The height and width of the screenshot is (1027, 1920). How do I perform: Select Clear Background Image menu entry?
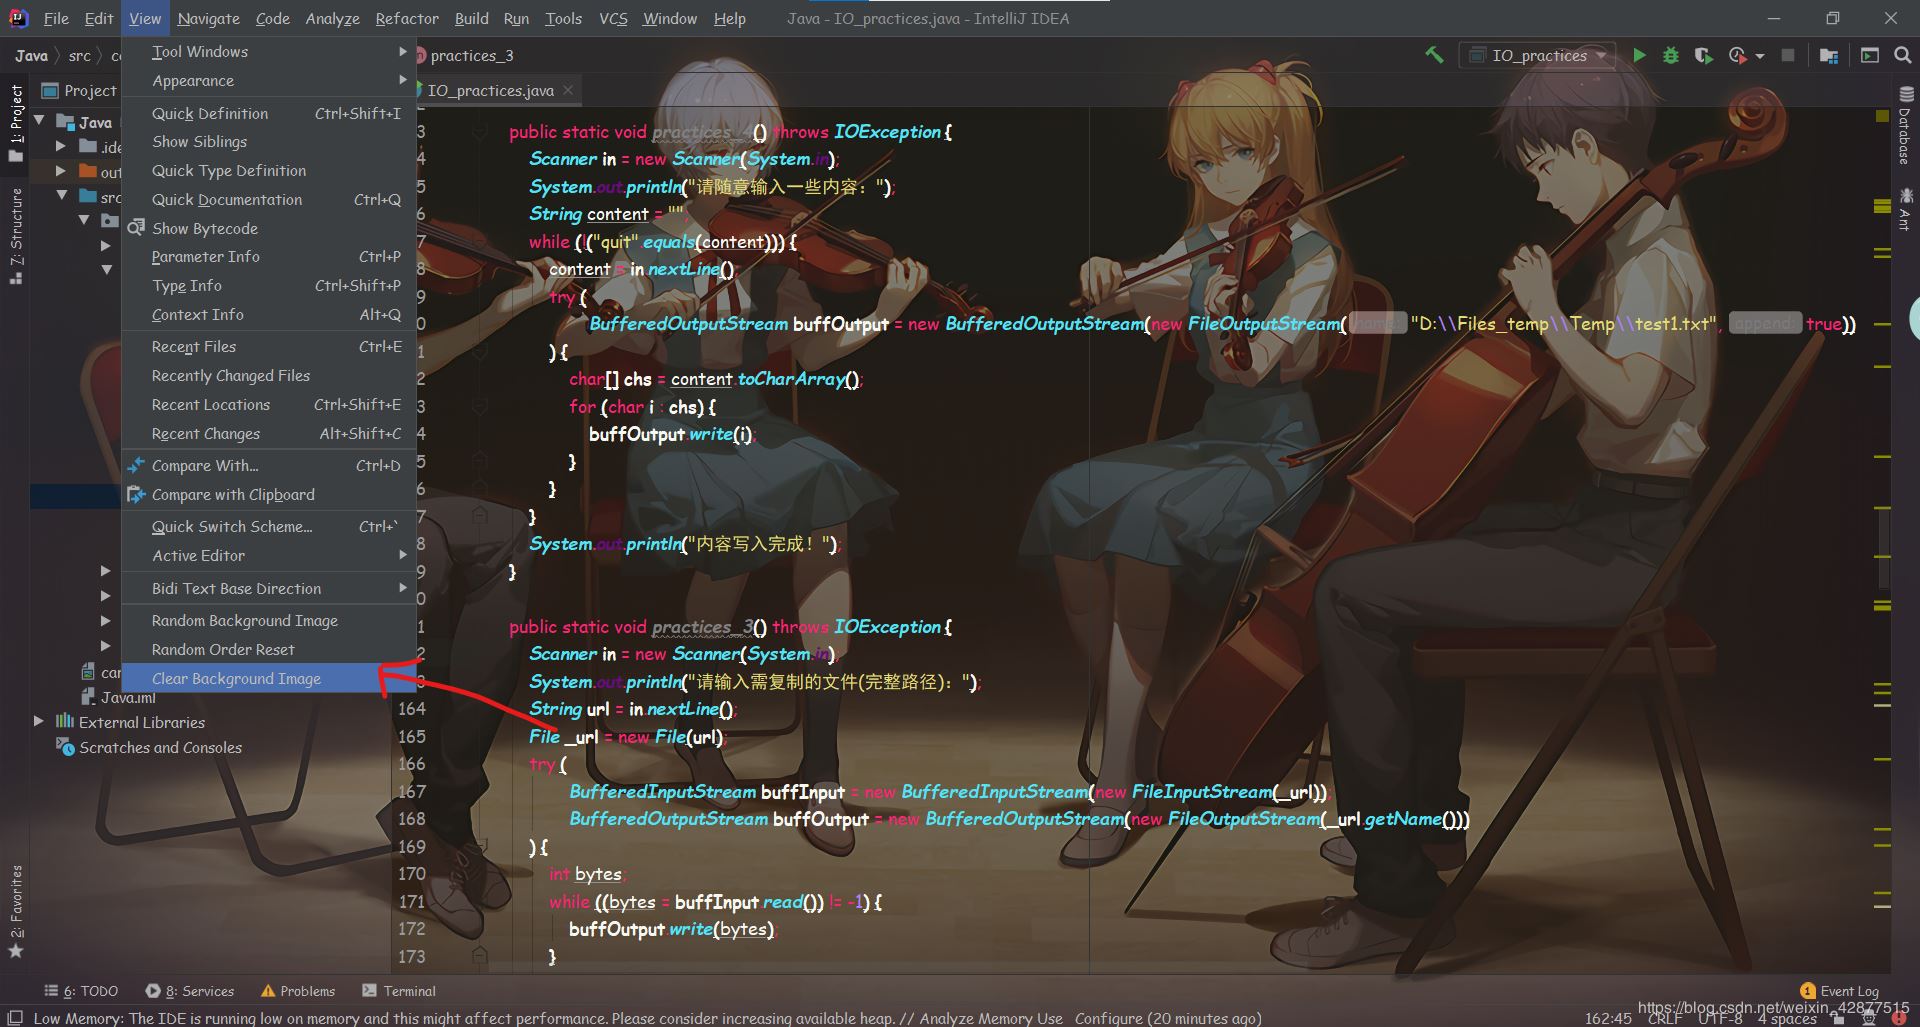(x=236, y=679)
